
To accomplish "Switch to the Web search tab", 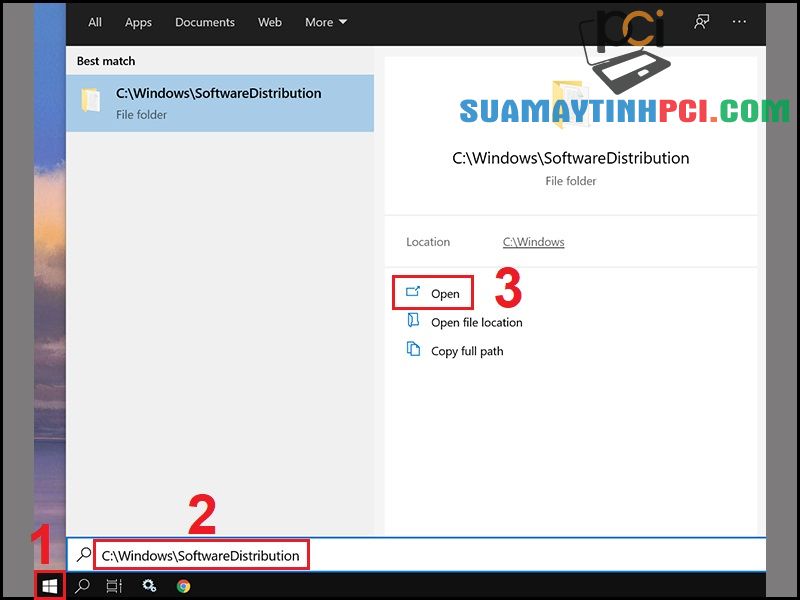I will point(270,22).
